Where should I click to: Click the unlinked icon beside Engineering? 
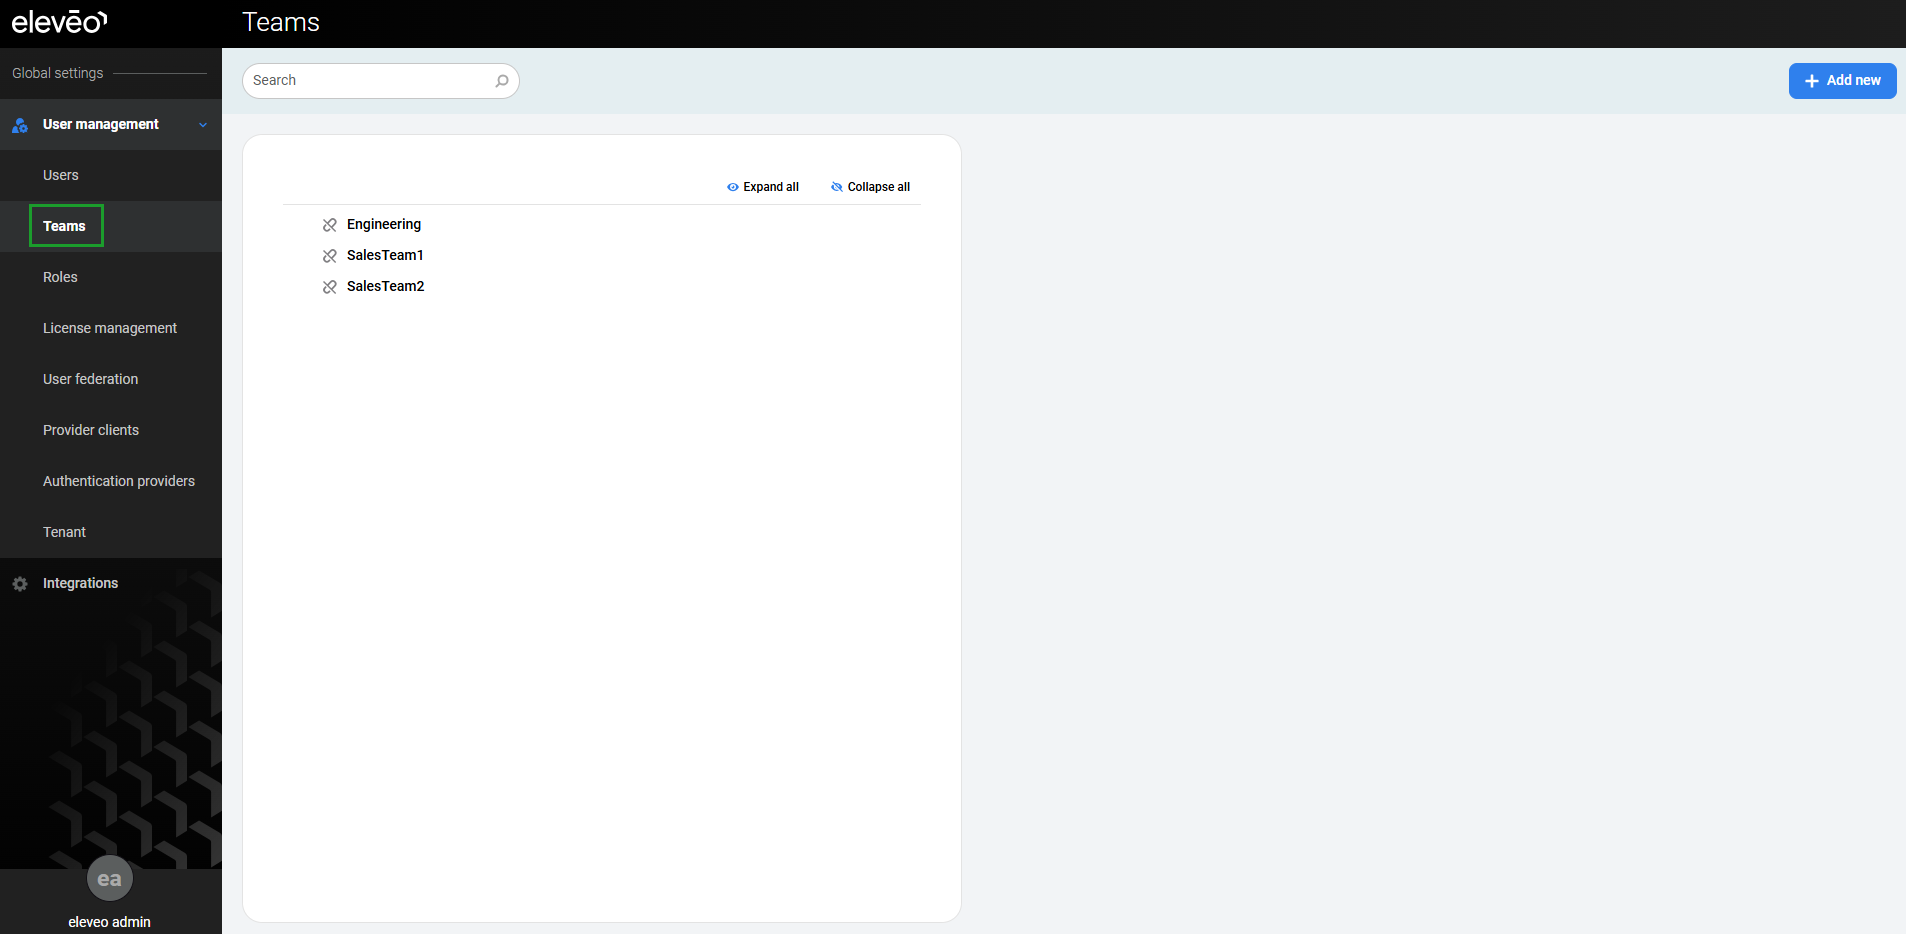coord(330,225)
